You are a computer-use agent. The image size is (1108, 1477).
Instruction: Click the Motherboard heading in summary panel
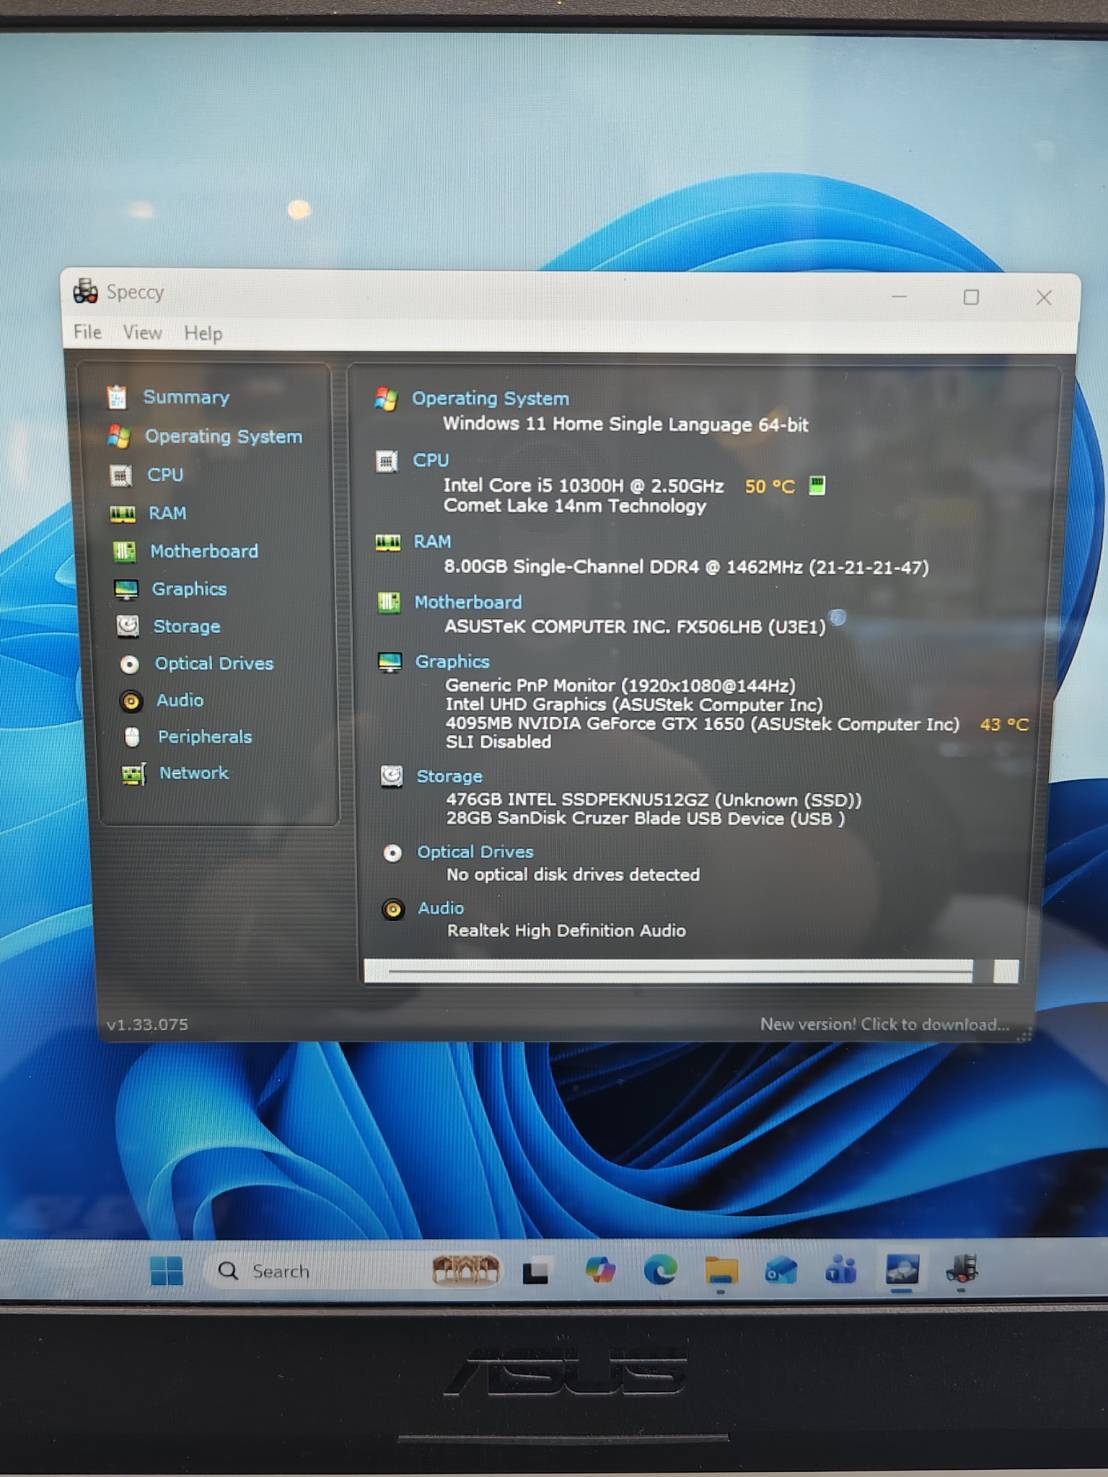(468, 602)
